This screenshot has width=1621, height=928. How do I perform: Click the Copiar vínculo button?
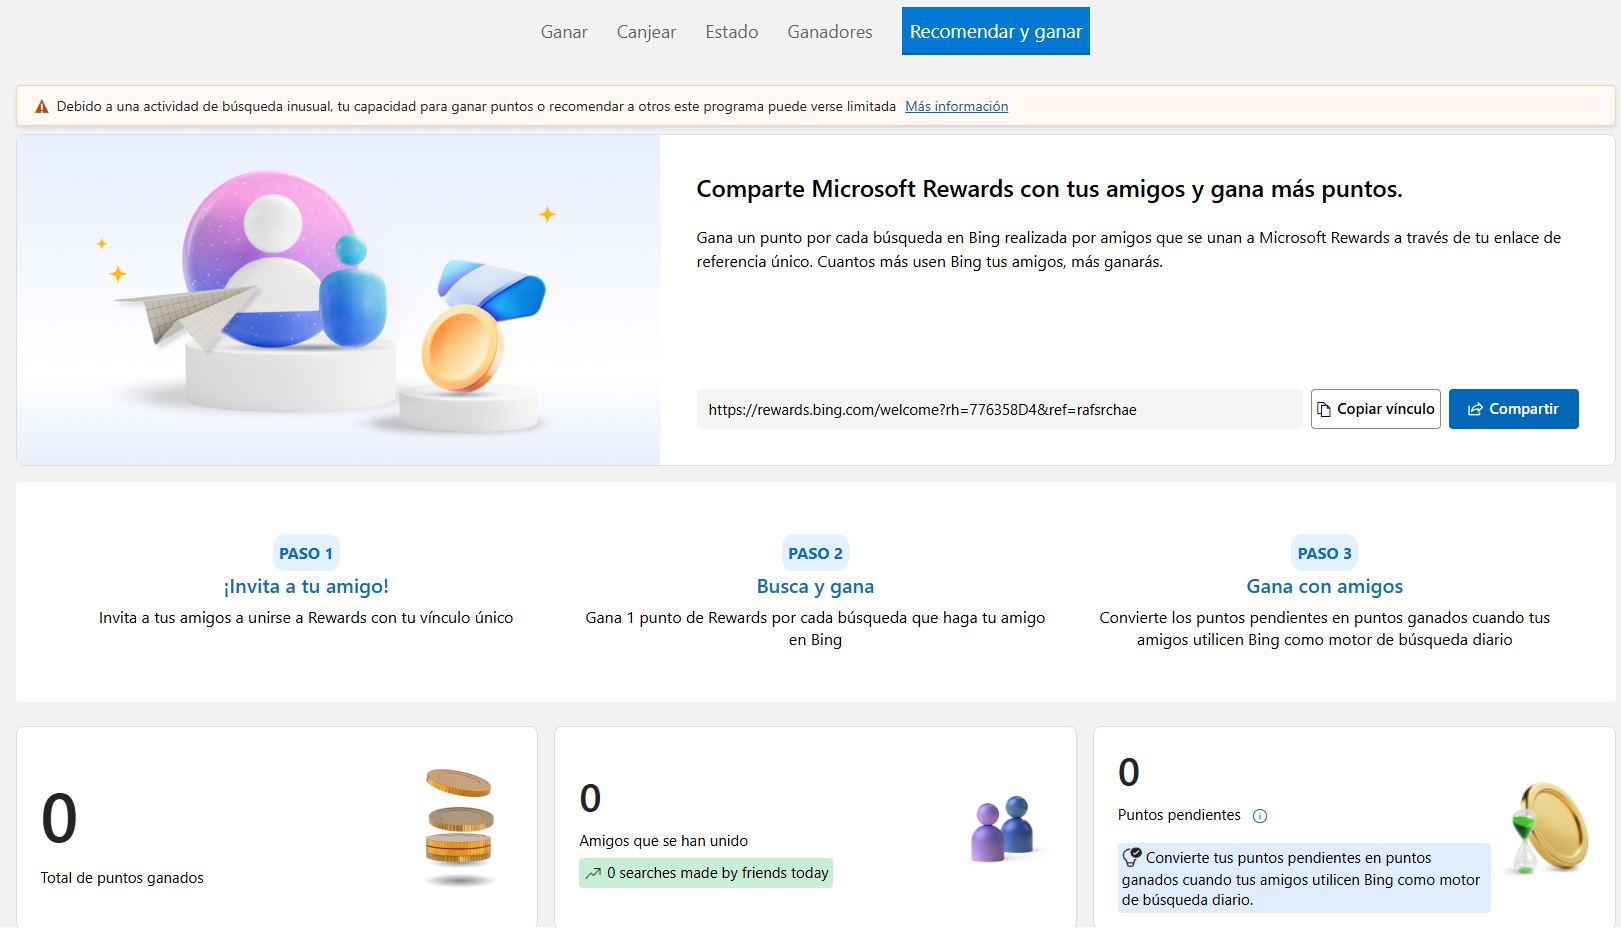click(1375, 409)
